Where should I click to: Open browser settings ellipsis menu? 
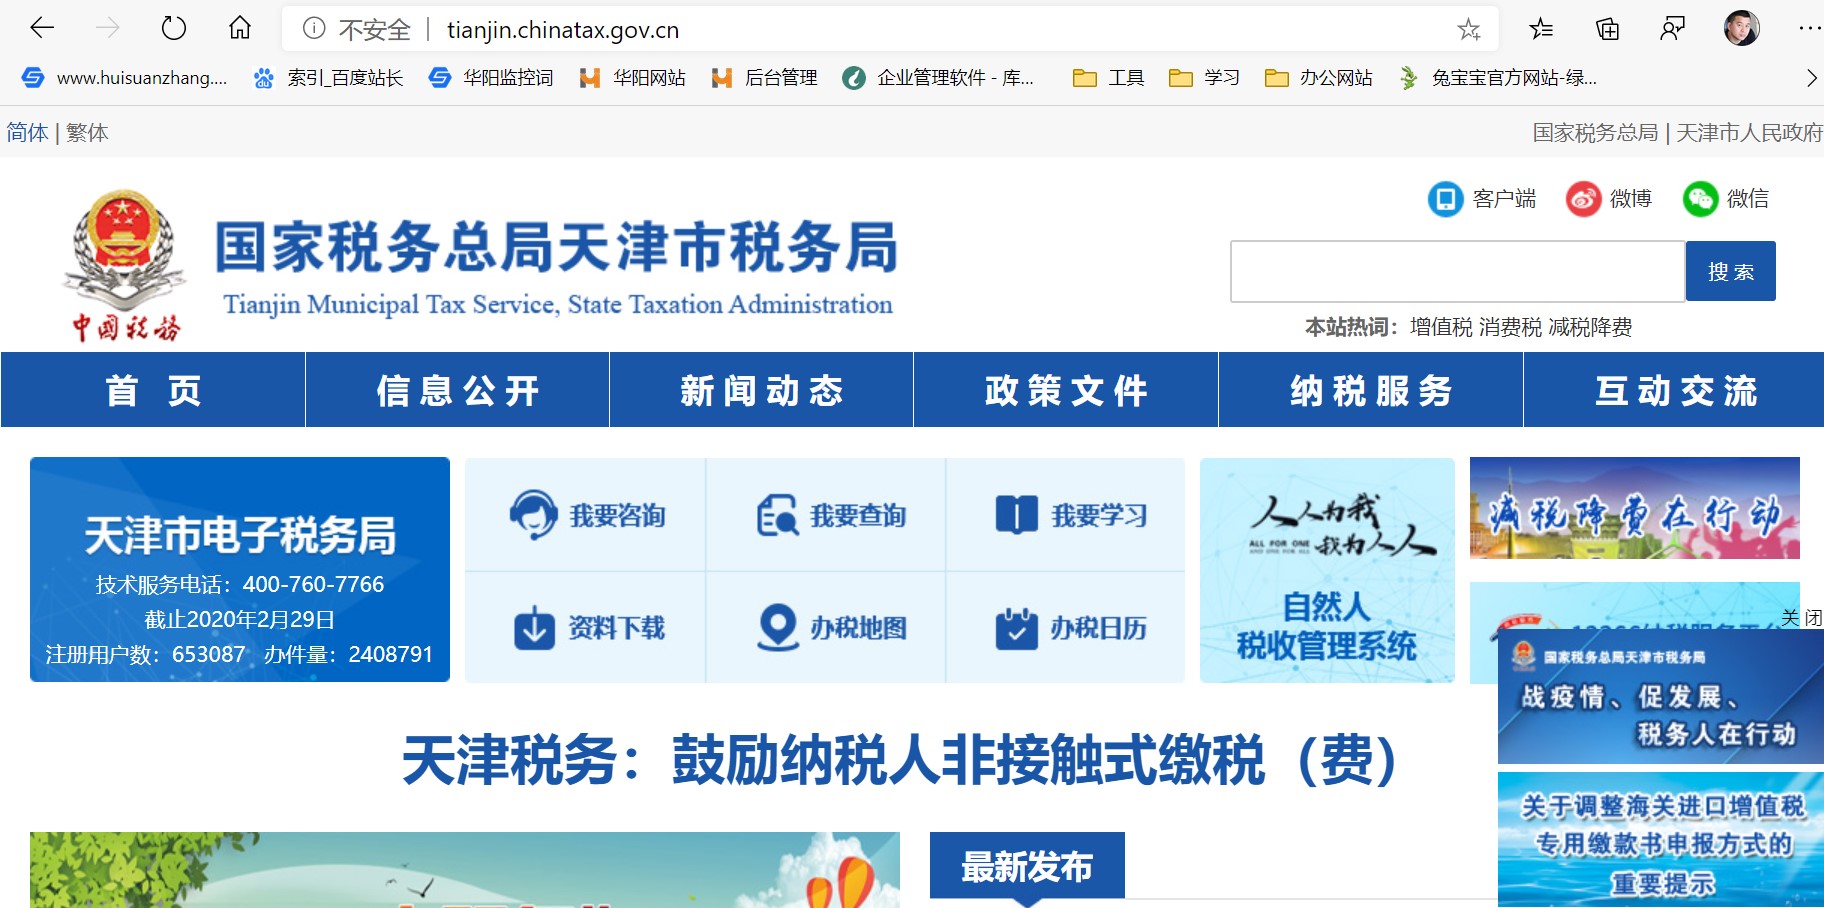pyautogui.click(x=1809, y=29)
